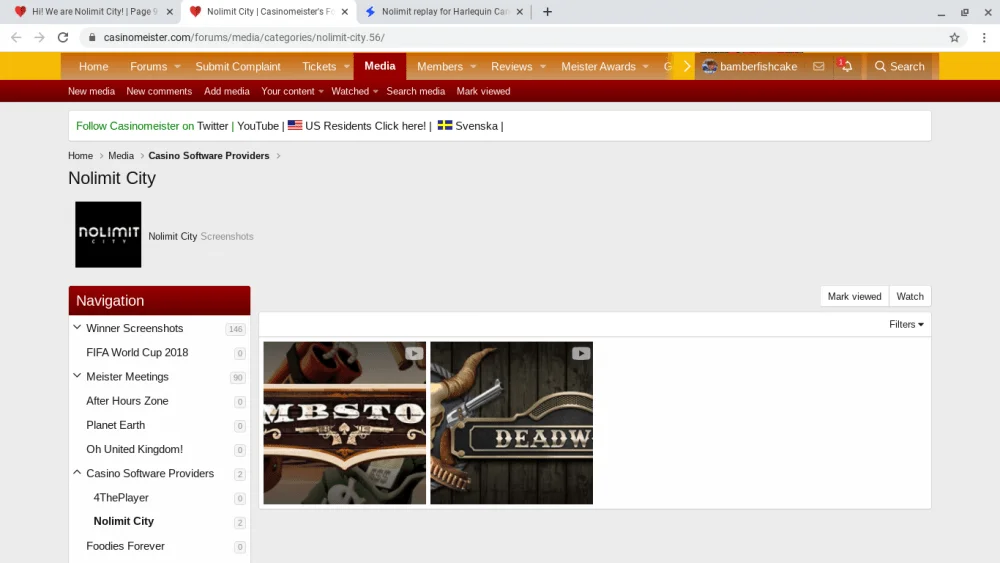Image resolution: width=1000 pixels, height=563 pixels.
Task: Expand the Meister Awards dropdown arrow
Action: [645, 66]
